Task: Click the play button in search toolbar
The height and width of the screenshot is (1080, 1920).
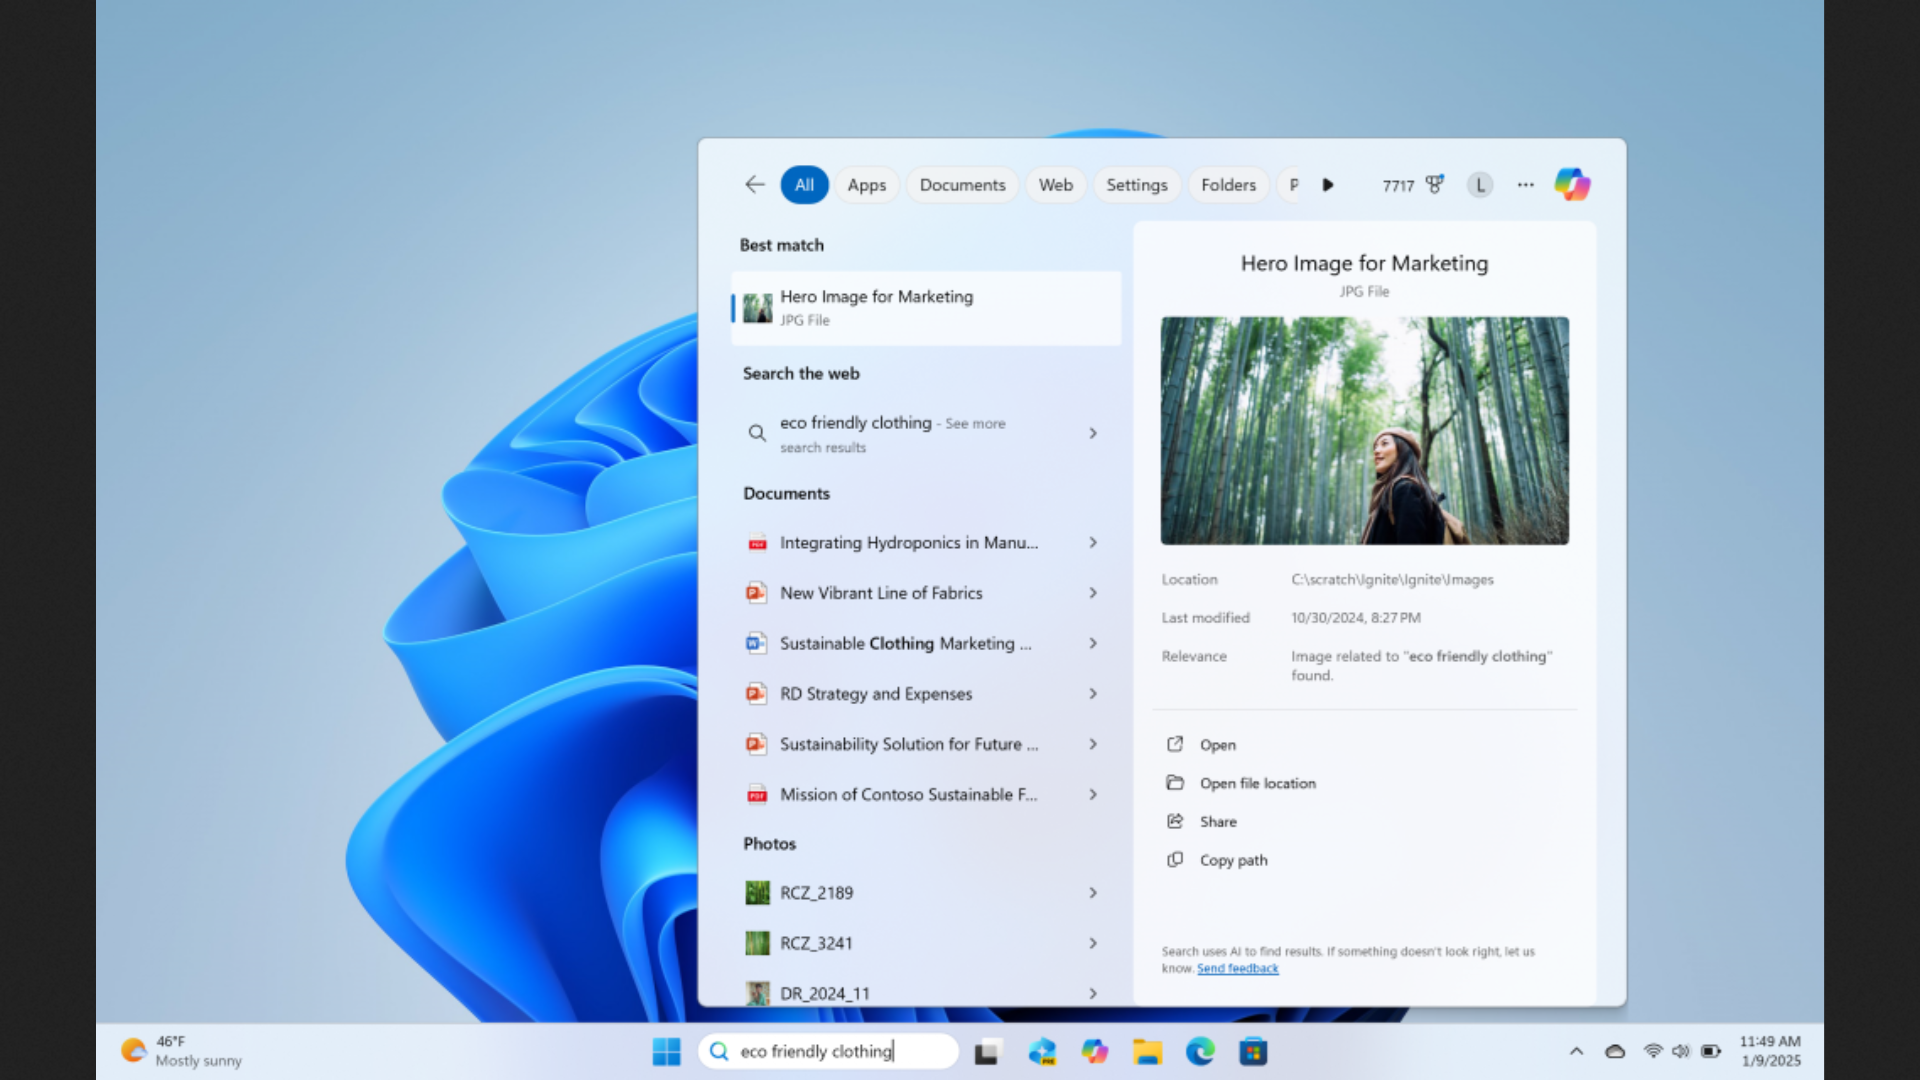Action: pos(1328,185)
